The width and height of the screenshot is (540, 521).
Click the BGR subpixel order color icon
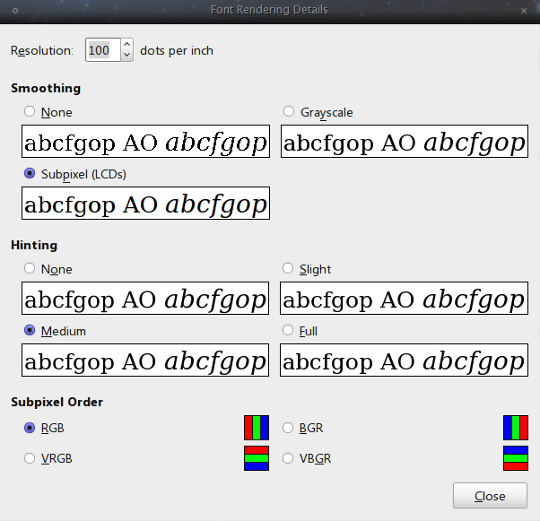[515, 427]
